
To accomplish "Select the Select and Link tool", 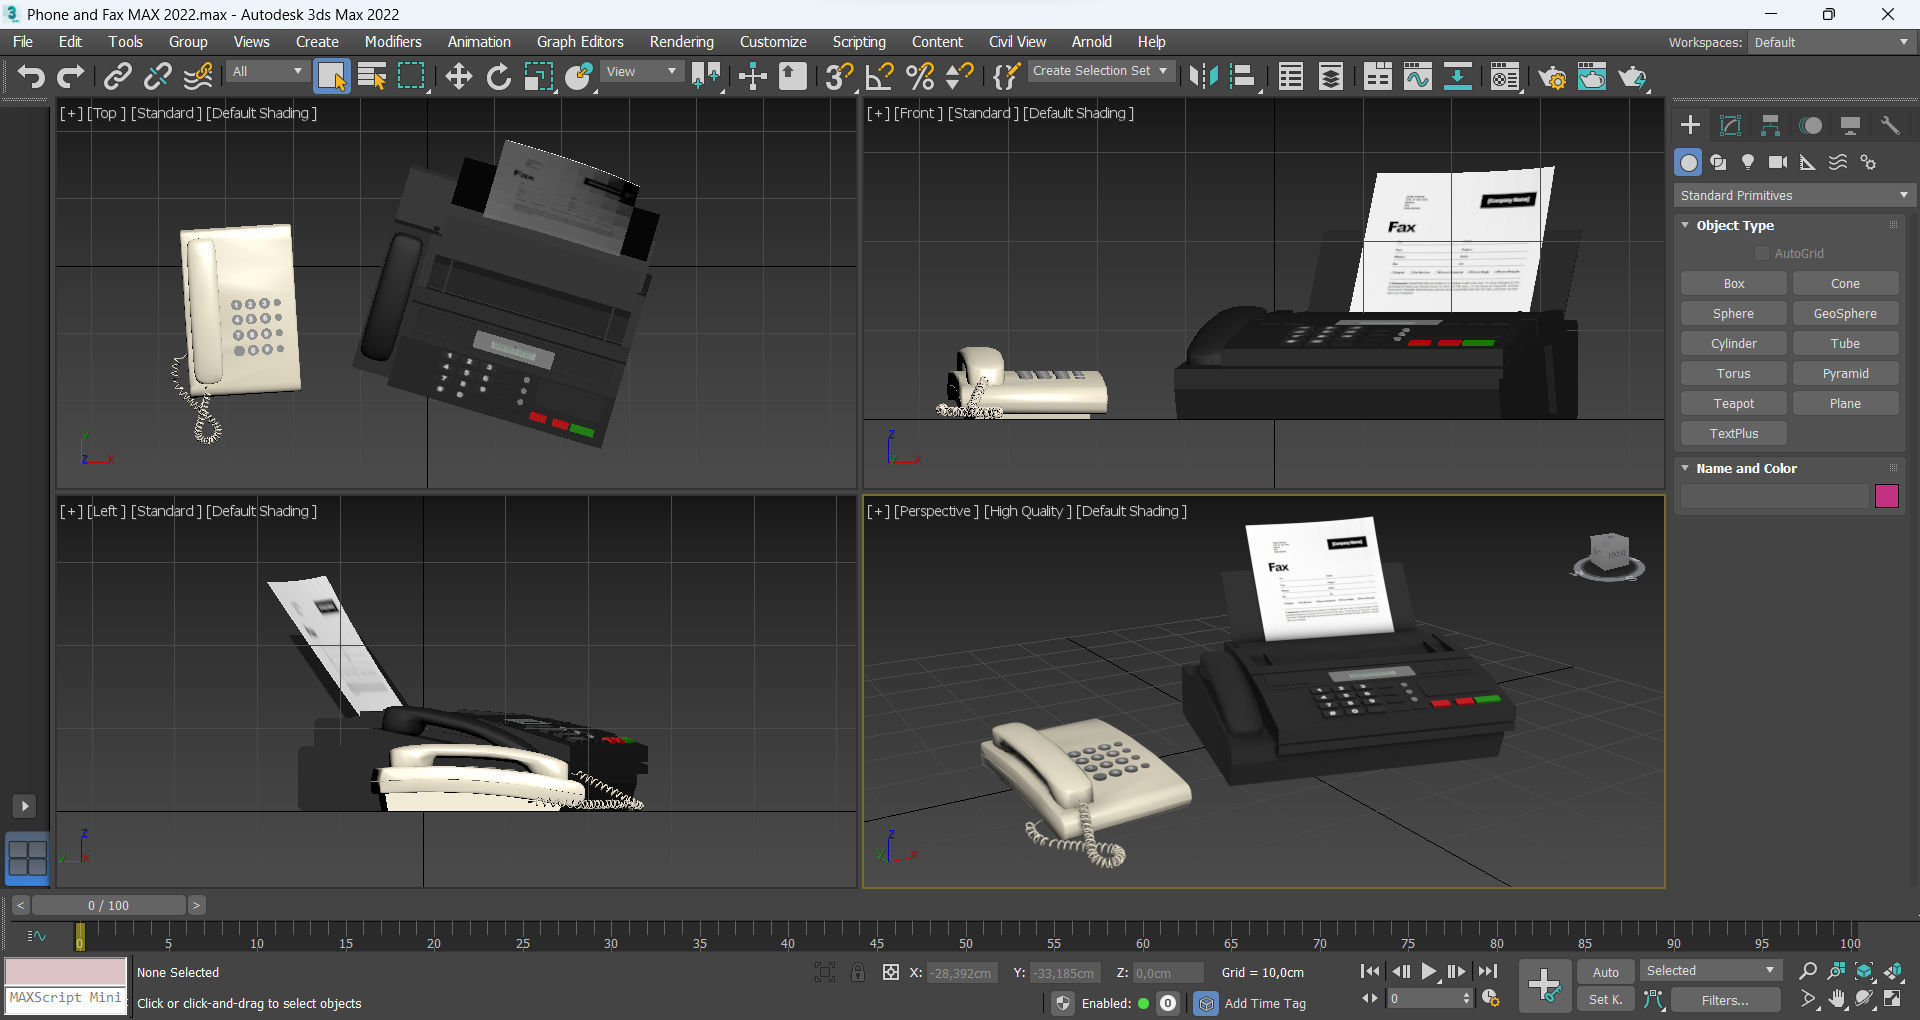I will [118, 76].
